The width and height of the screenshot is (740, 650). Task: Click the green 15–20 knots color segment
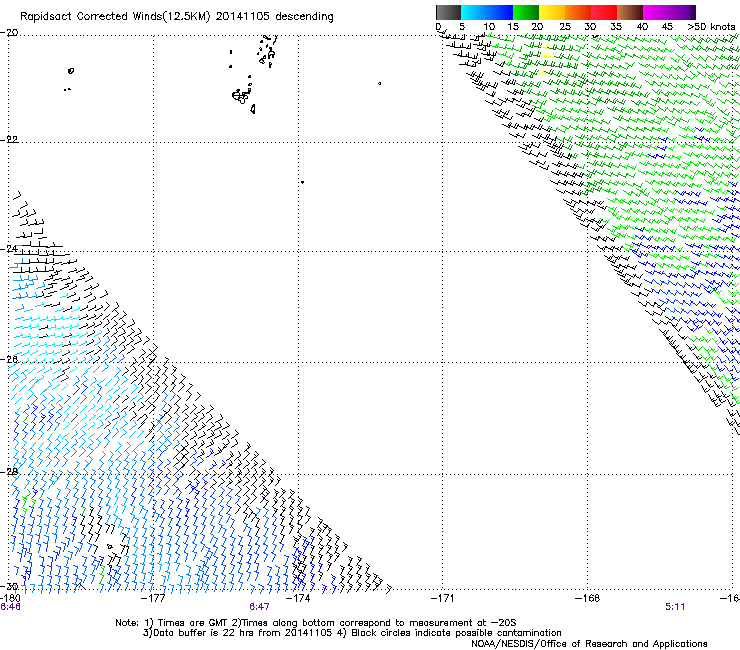click(x=526, y=12)
